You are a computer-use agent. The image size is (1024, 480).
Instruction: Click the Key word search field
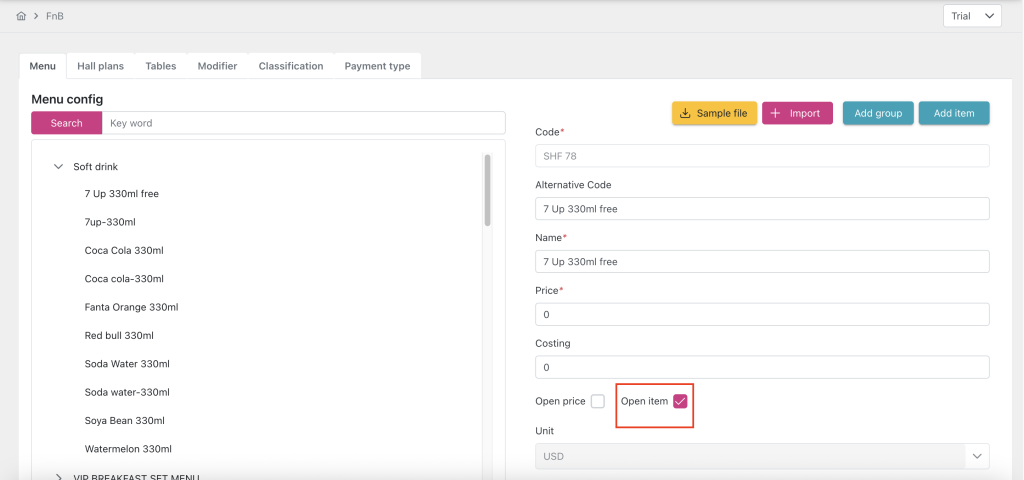(x=303, y=123)
